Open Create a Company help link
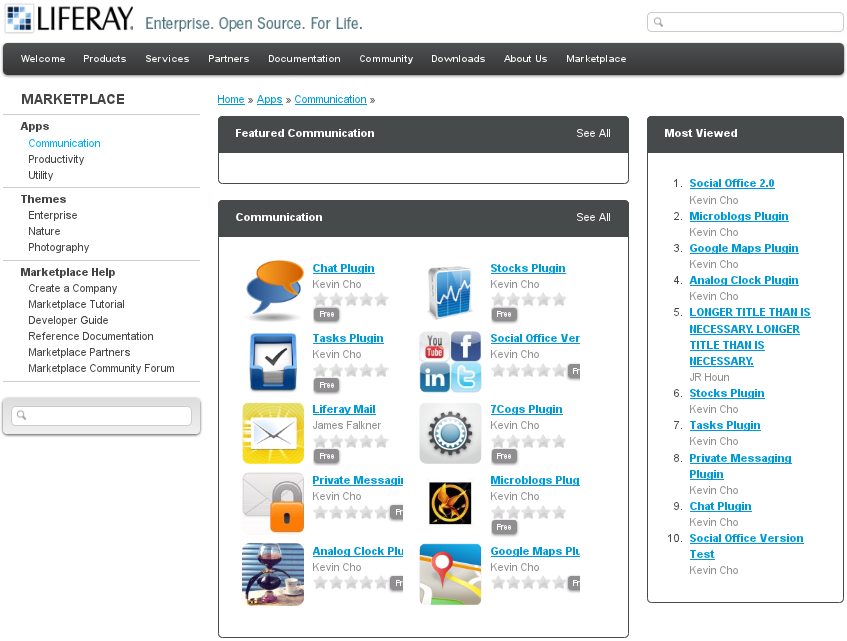This screenshot has width=847, height=641. coord(73,288)
